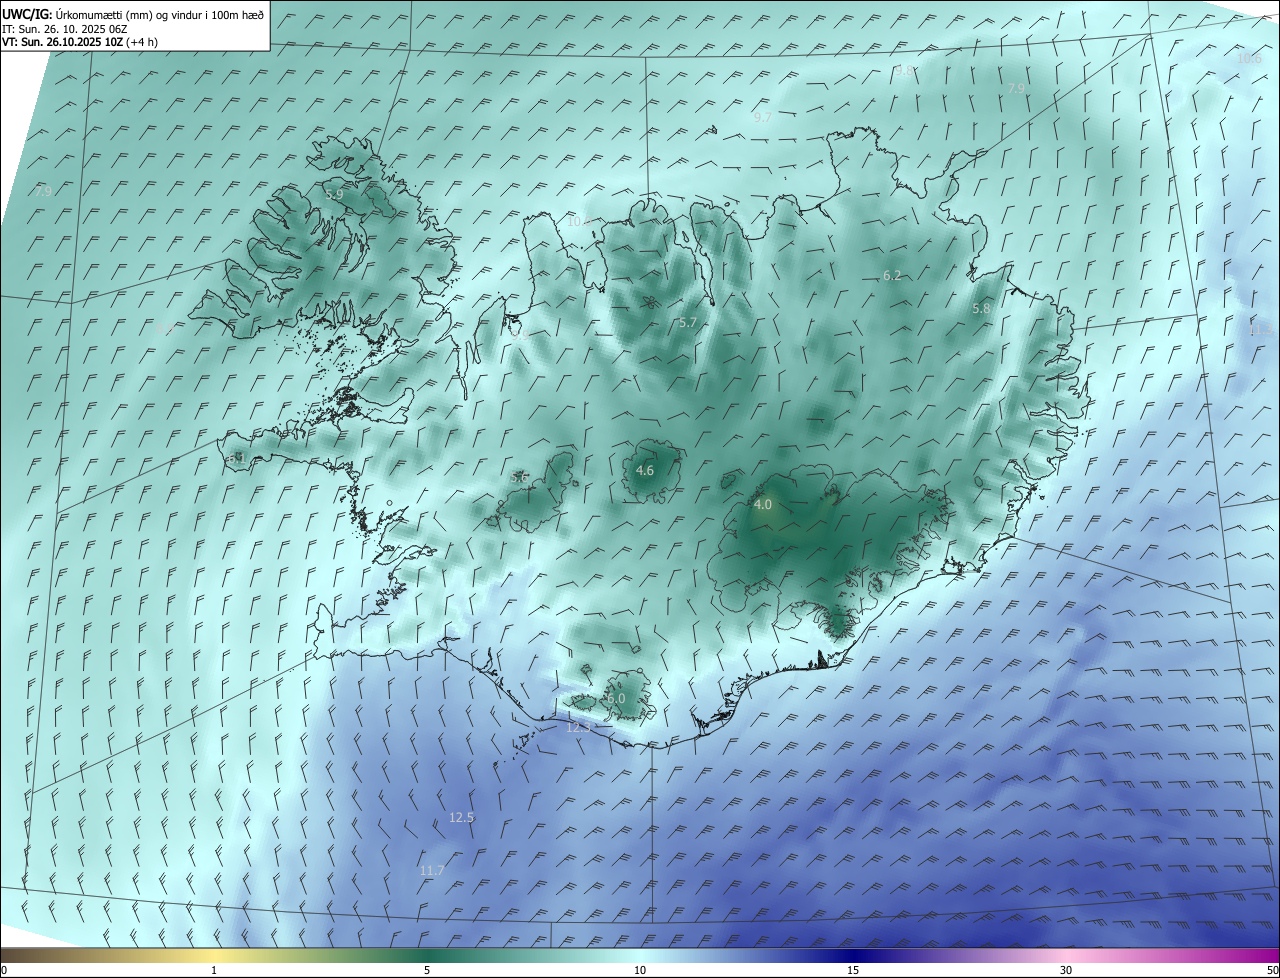Click the 15 tick on the color scale
The height and width of the screenshot is (978, 1280).
(853, 970)
